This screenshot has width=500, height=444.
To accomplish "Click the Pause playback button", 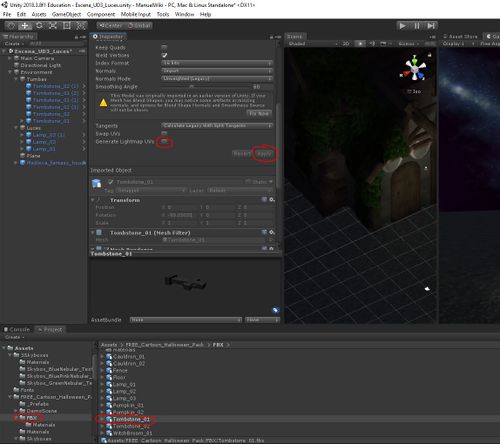I will 417,26.
